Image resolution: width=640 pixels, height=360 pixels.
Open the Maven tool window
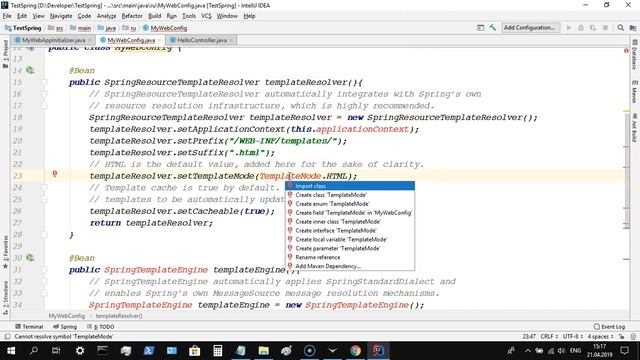tap(634, 92)
